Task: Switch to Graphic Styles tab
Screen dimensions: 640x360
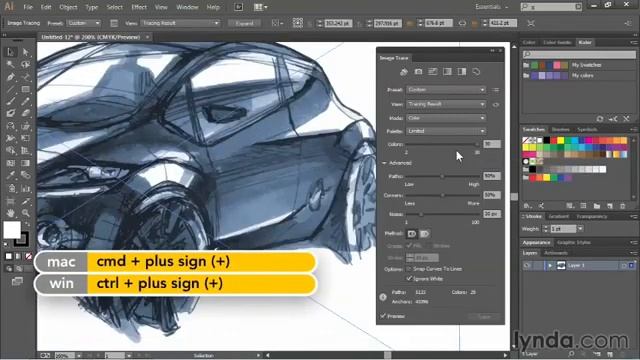Action: click(574, 242)
